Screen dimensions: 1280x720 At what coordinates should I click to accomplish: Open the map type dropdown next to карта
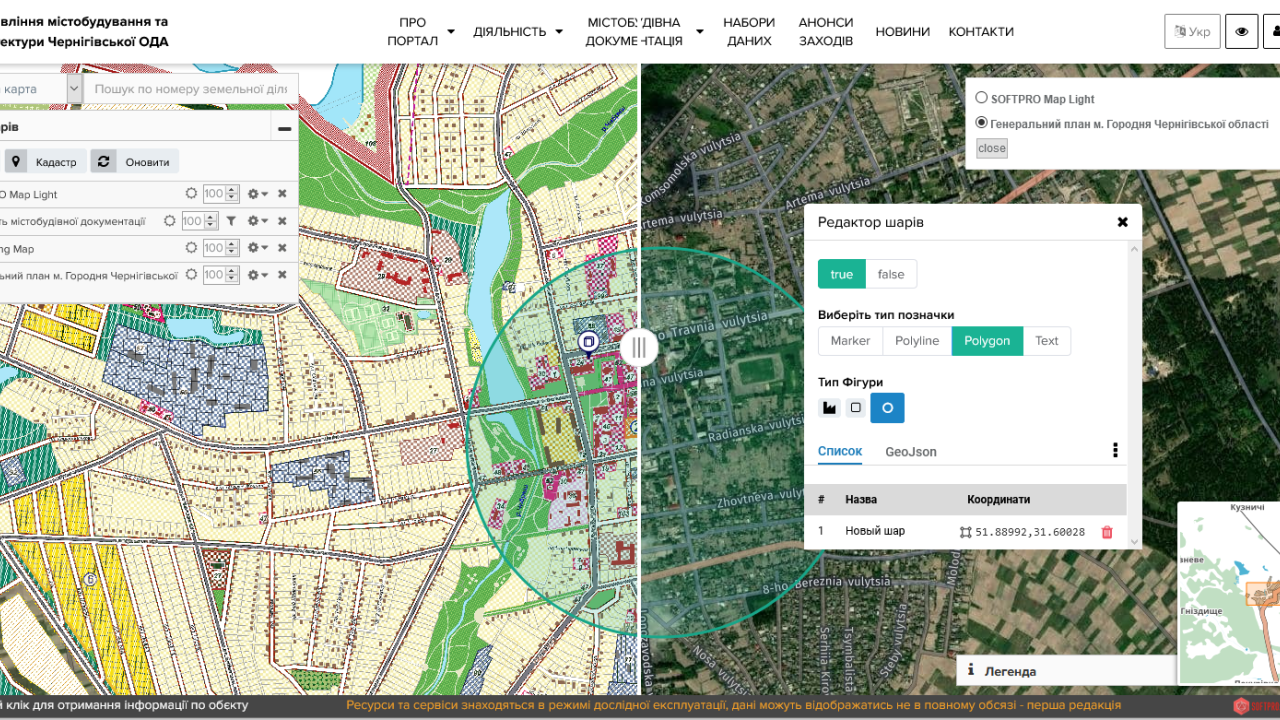click(73, 89)
